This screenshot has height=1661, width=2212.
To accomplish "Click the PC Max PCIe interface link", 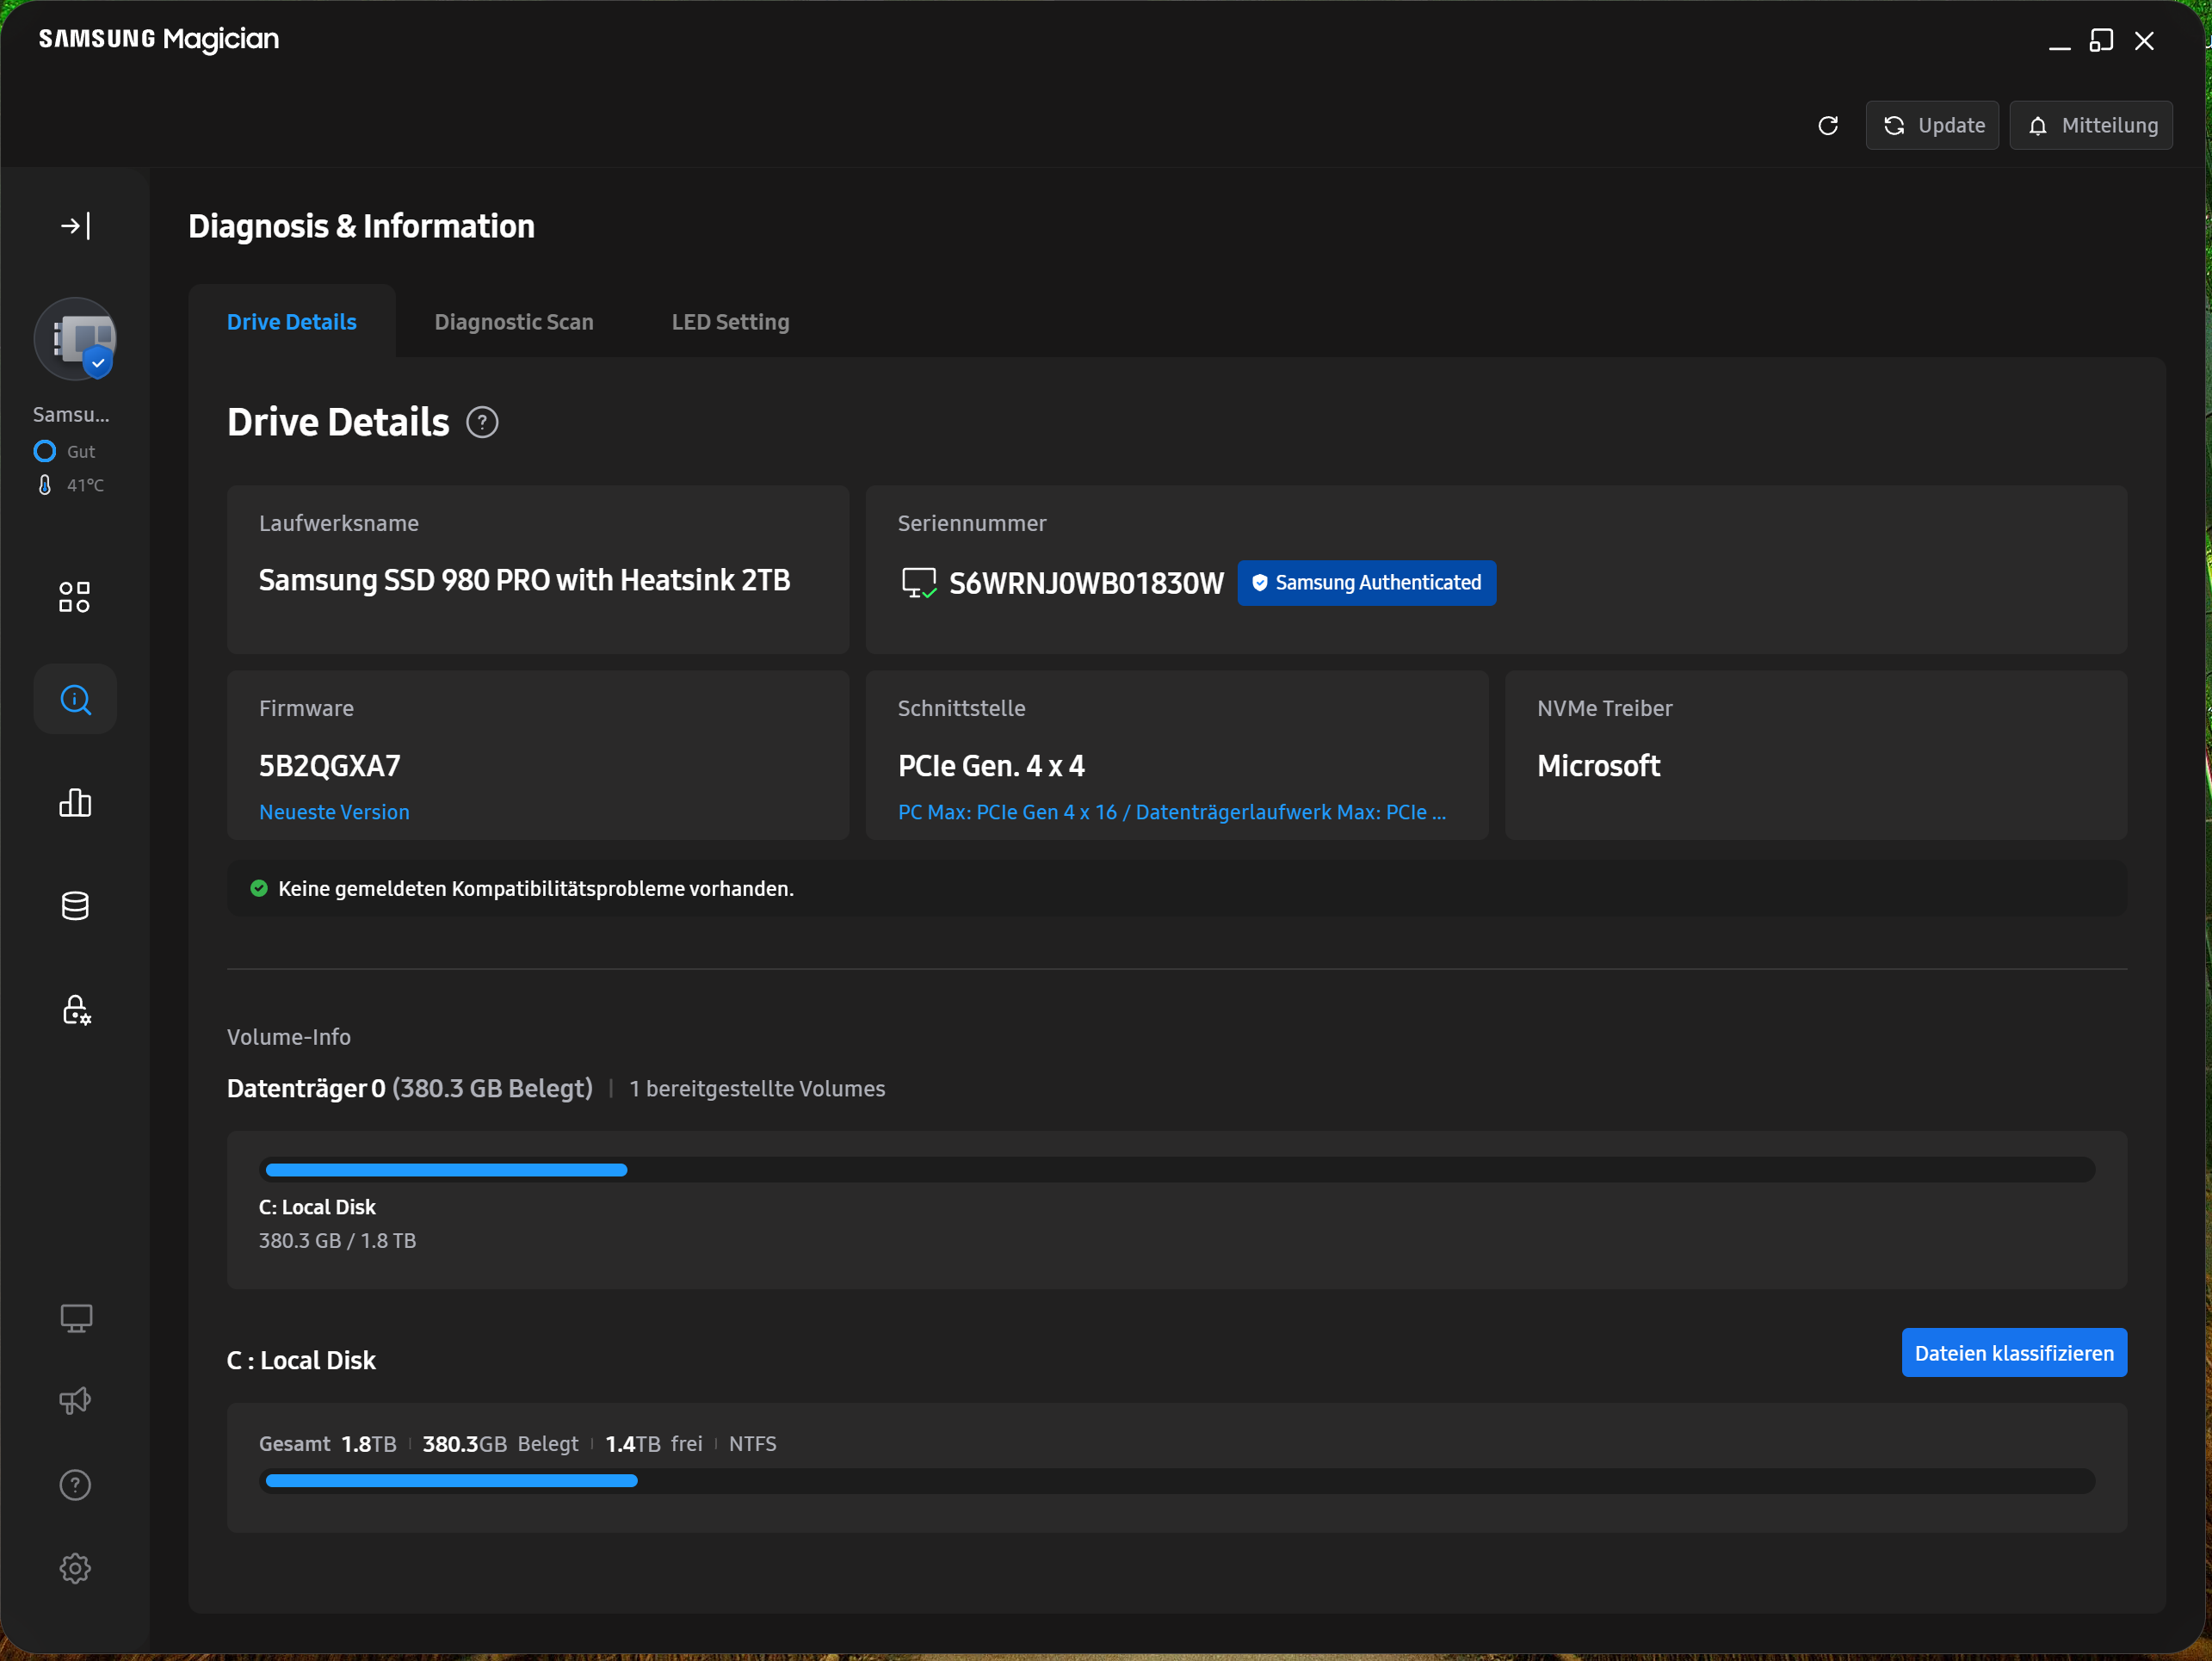I will click(1171, 812).
